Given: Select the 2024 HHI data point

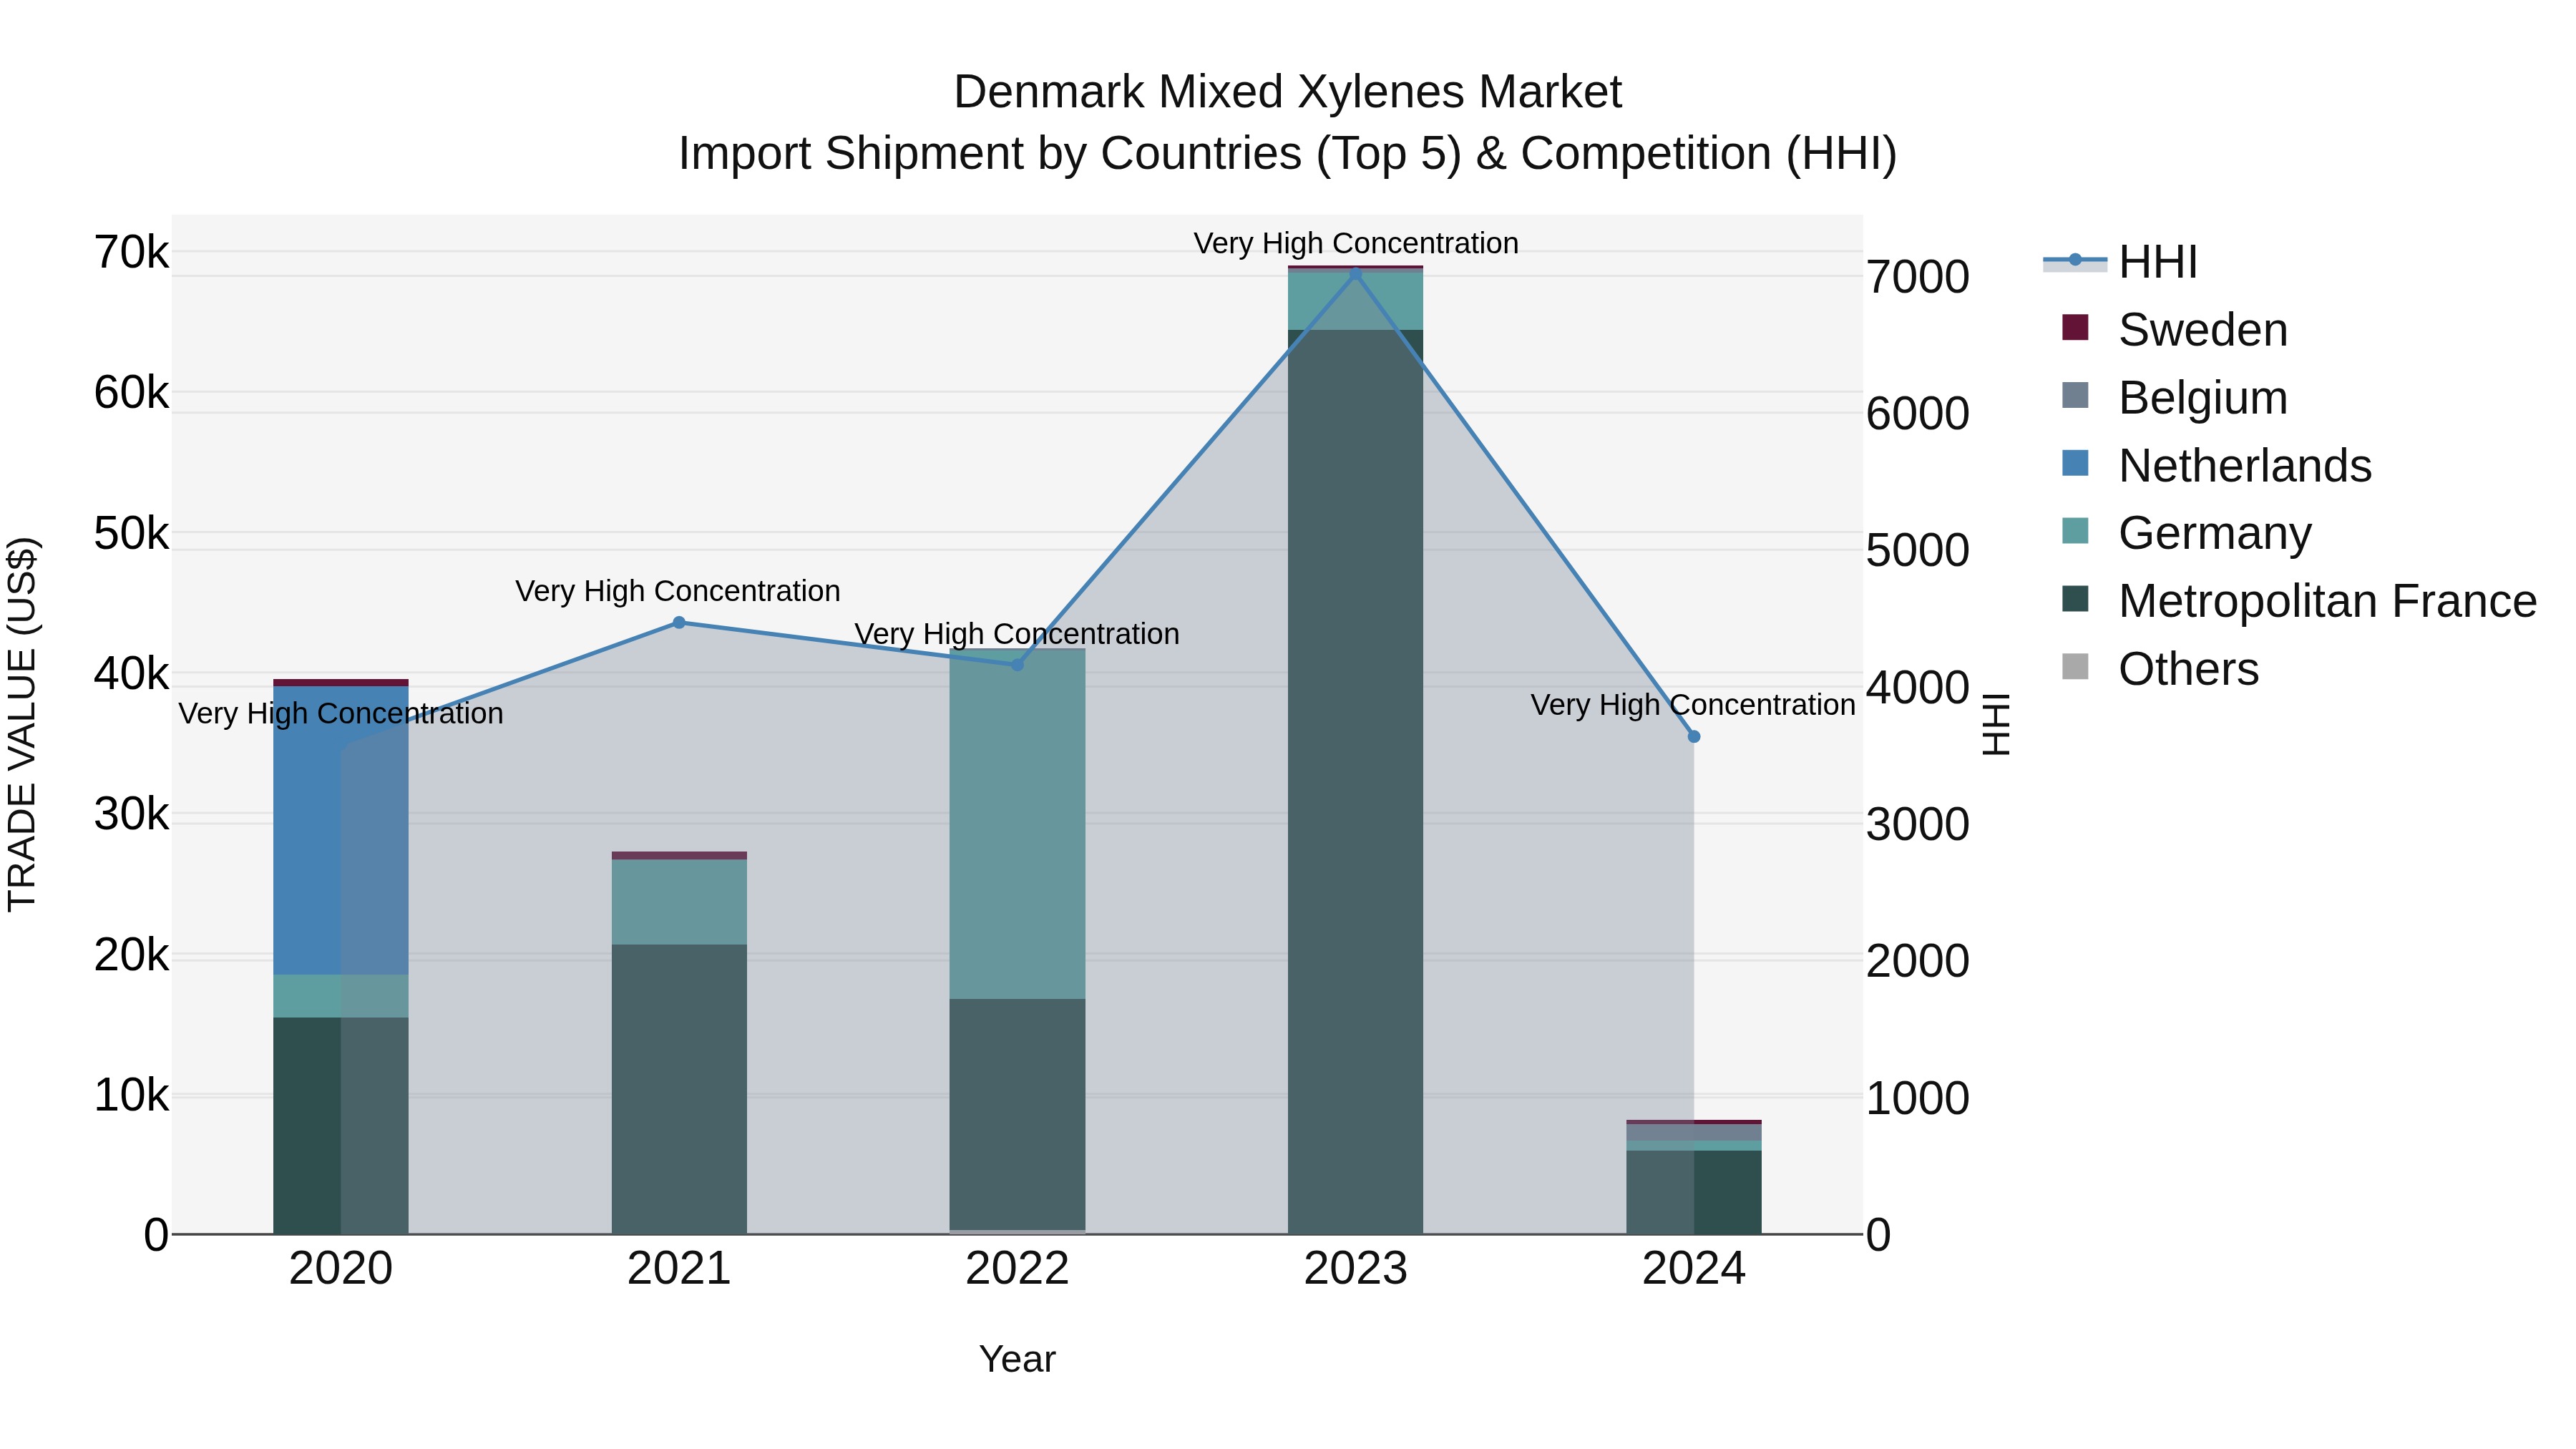Looking at the screenshot, I should coord(1694,737).
